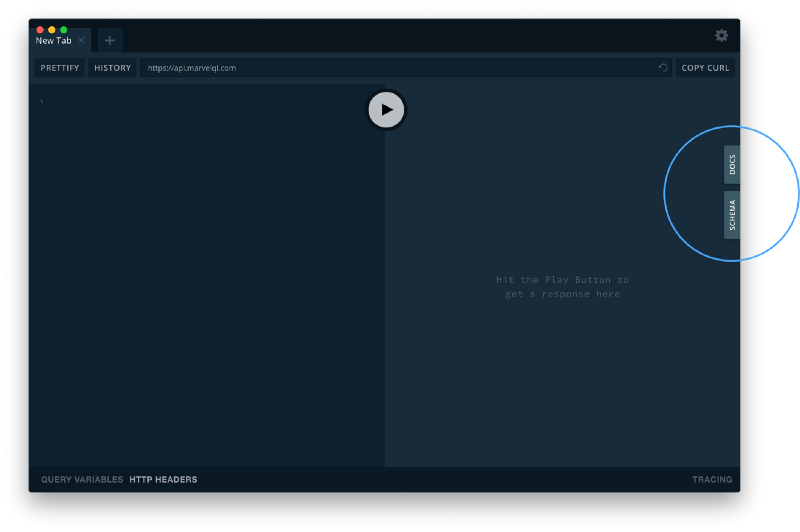Screen dimensions: 800x532
Task: Open the settings gear
Action: pos(721,35)
